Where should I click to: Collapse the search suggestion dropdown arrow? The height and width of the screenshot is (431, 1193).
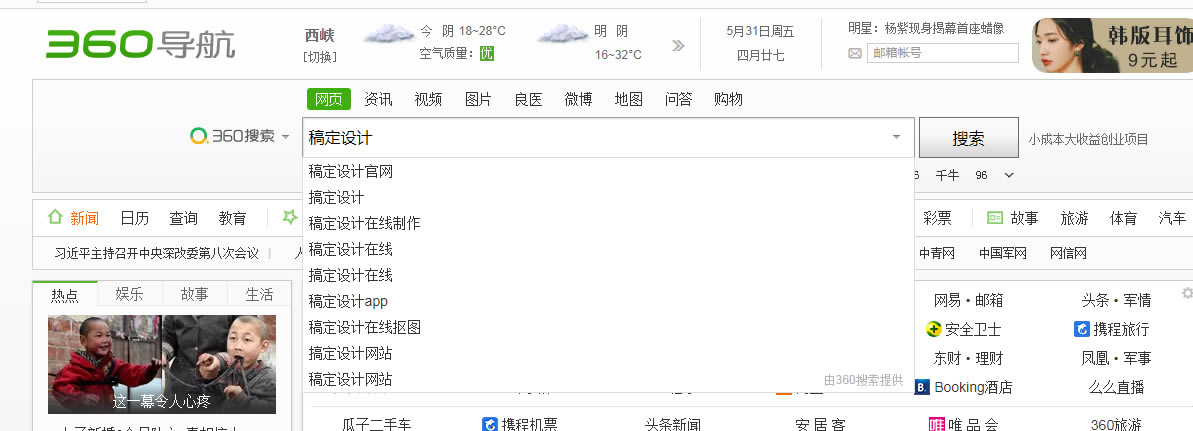coord(896,137)
